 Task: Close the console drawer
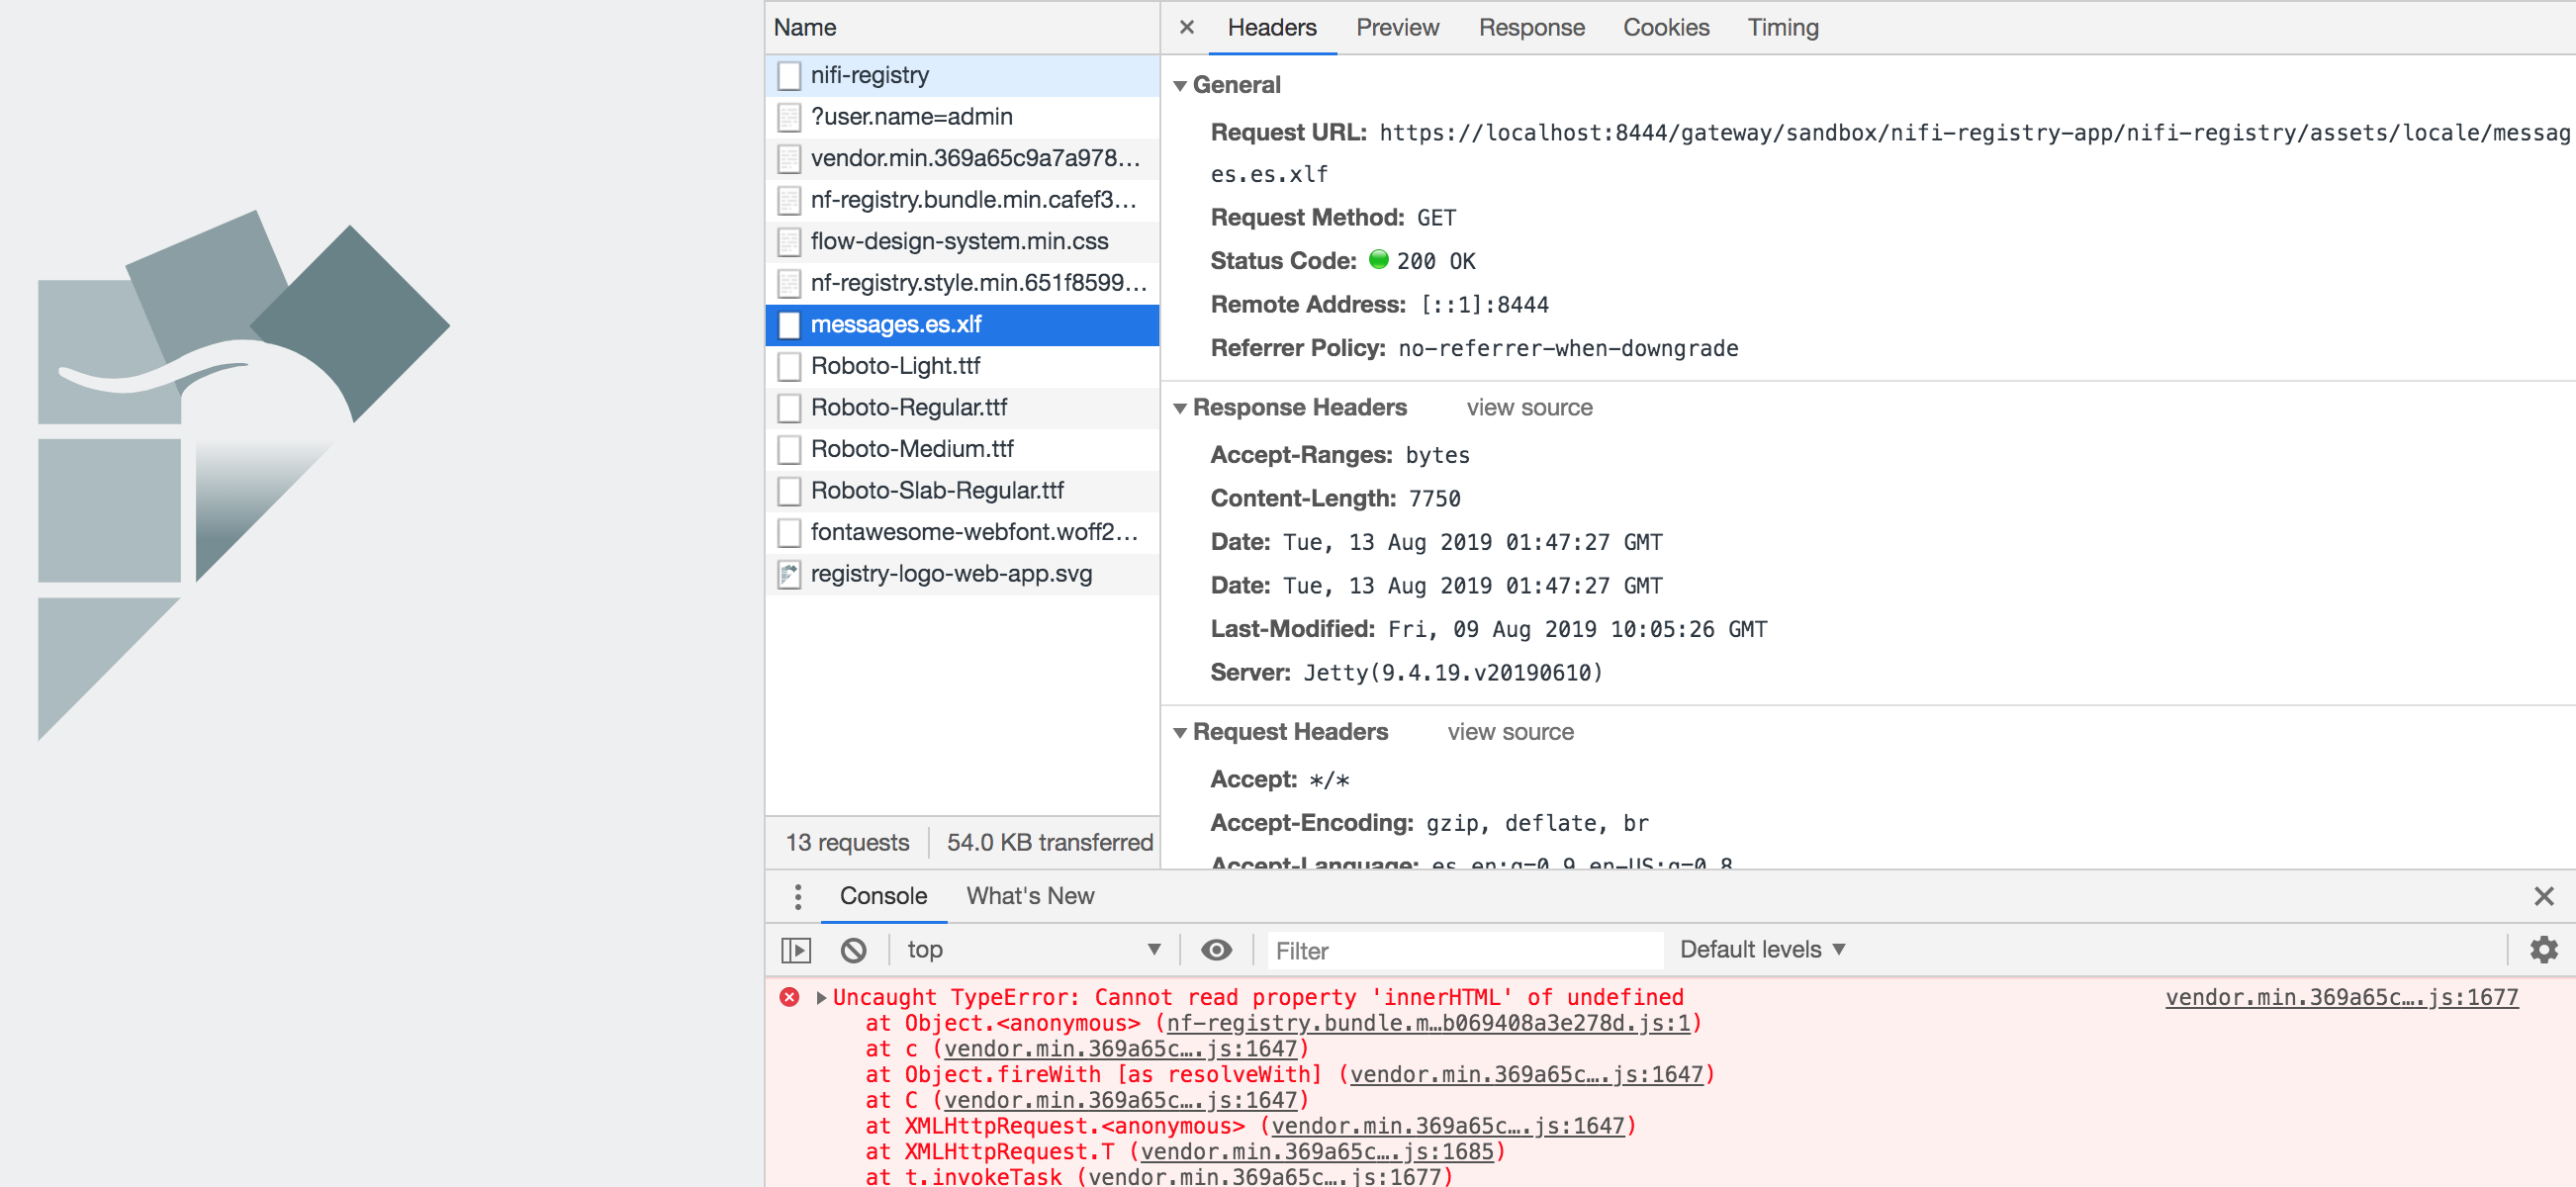coord(2543,896)
